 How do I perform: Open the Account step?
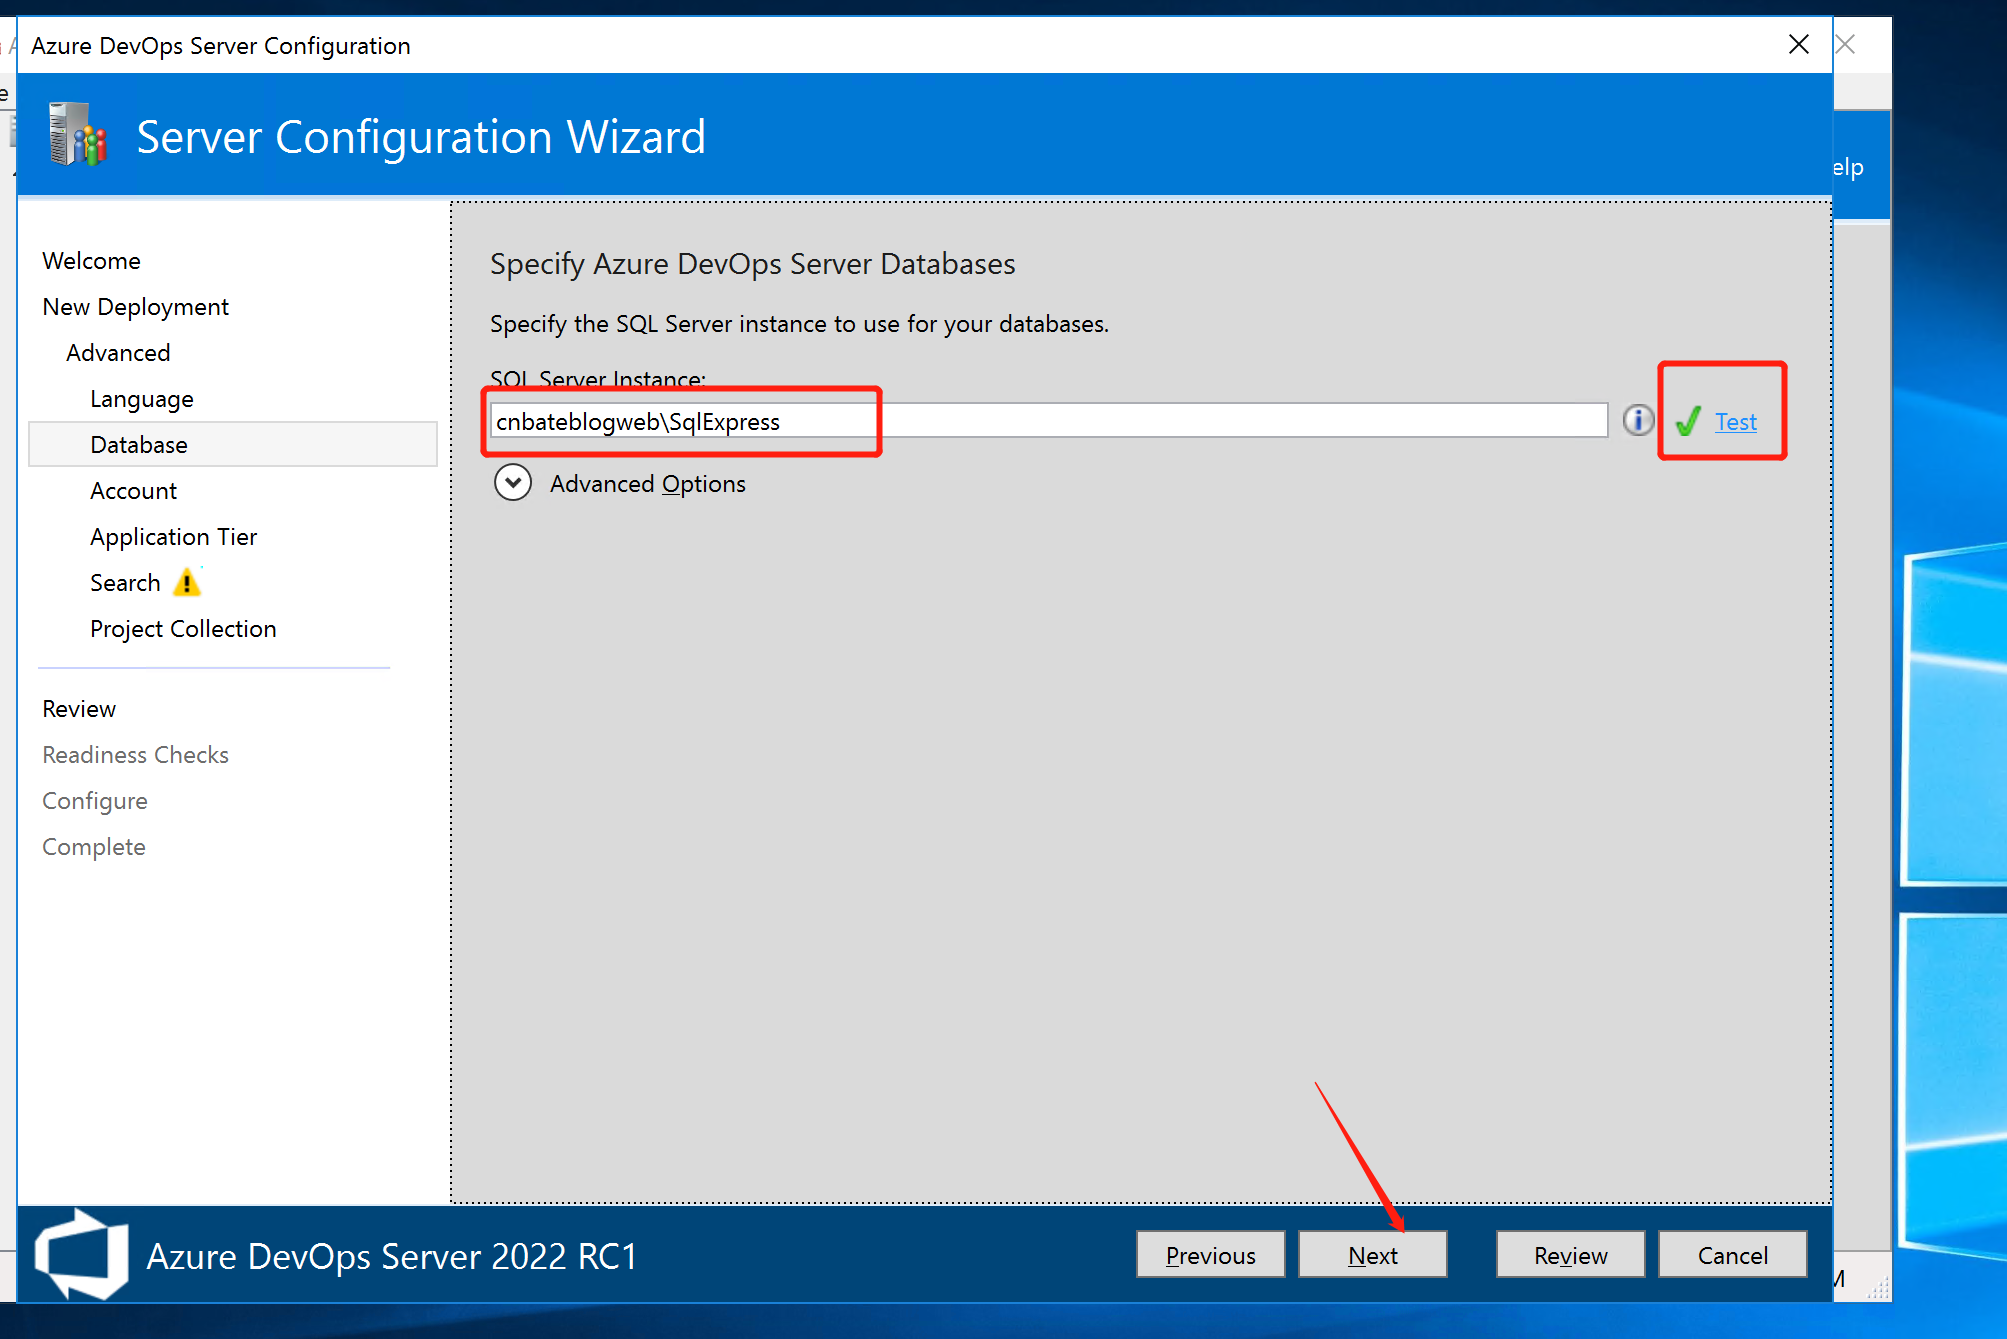pos(133,491)
